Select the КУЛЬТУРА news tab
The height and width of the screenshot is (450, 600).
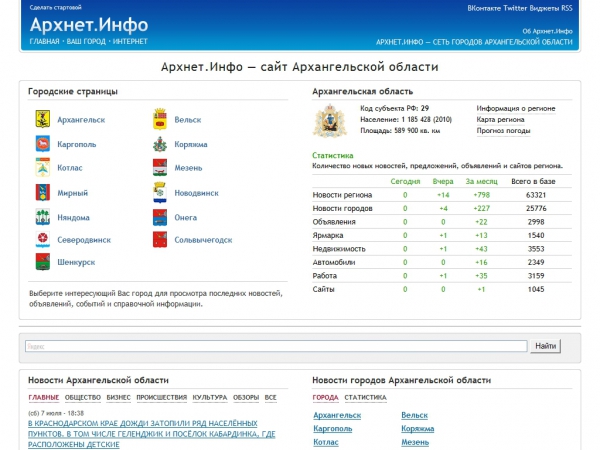click(210, 397)
